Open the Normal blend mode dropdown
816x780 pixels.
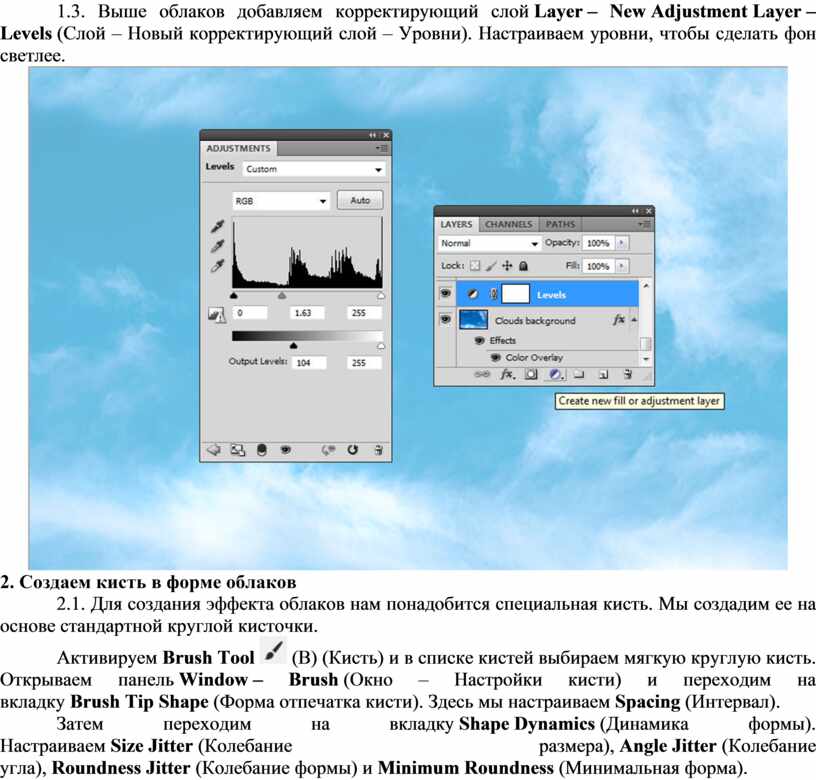click(x=489, y=244)
